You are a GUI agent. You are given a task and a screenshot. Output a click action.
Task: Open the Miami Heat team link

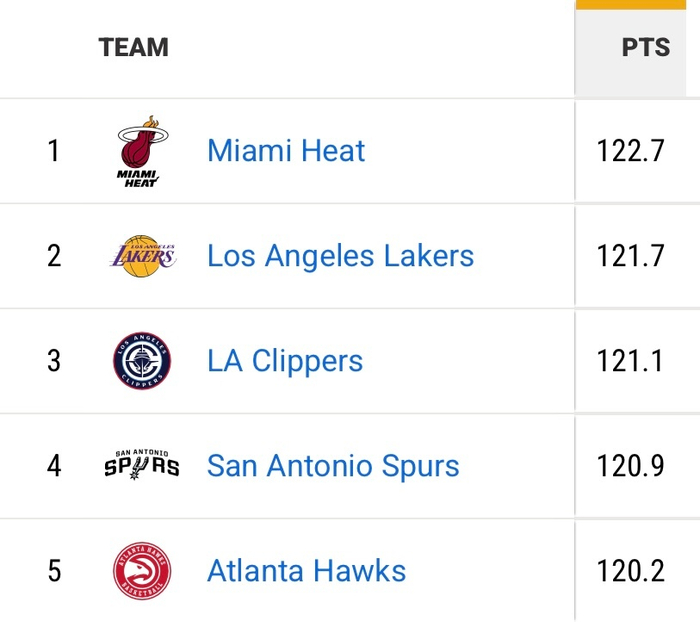286,151
